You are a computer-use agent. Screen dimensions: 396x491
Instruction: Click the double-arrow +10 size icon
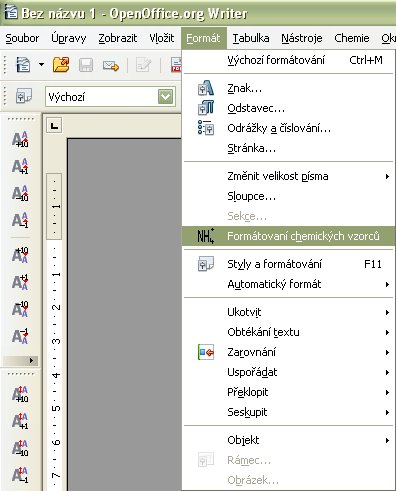[x=20, y=395]
